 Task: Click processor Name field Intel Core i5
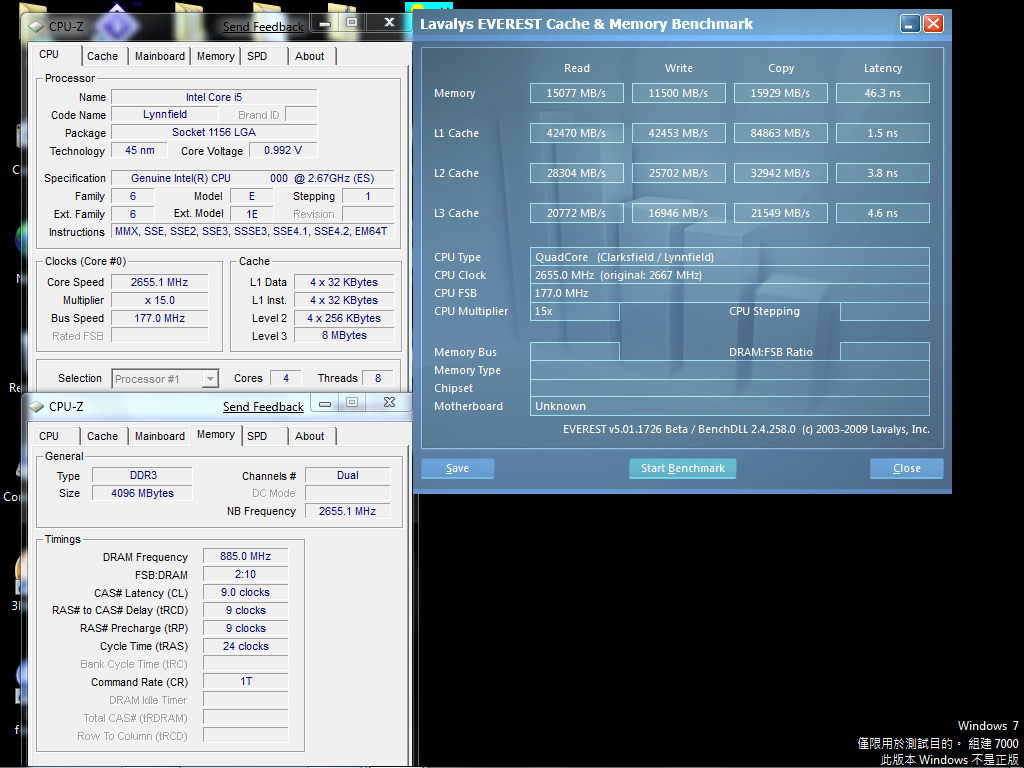214,97
